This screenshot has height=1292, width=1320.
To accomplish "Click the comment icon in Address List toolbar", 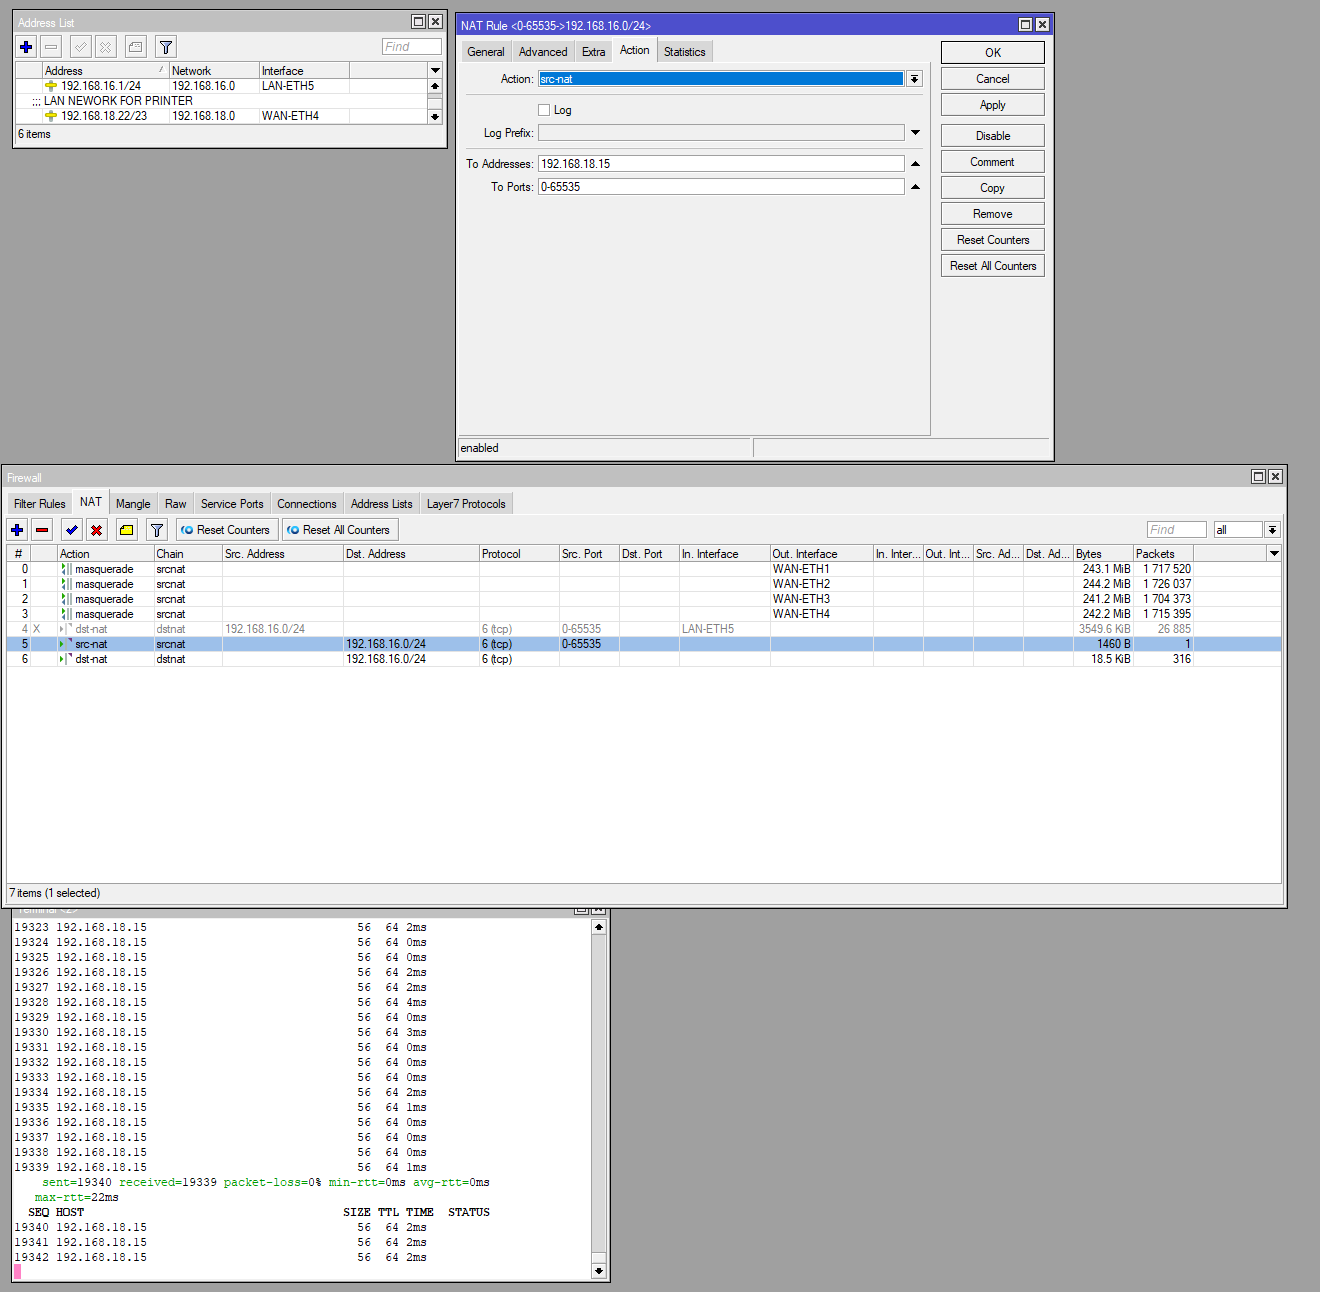I will pyautogui.click(x=136, y=47).
